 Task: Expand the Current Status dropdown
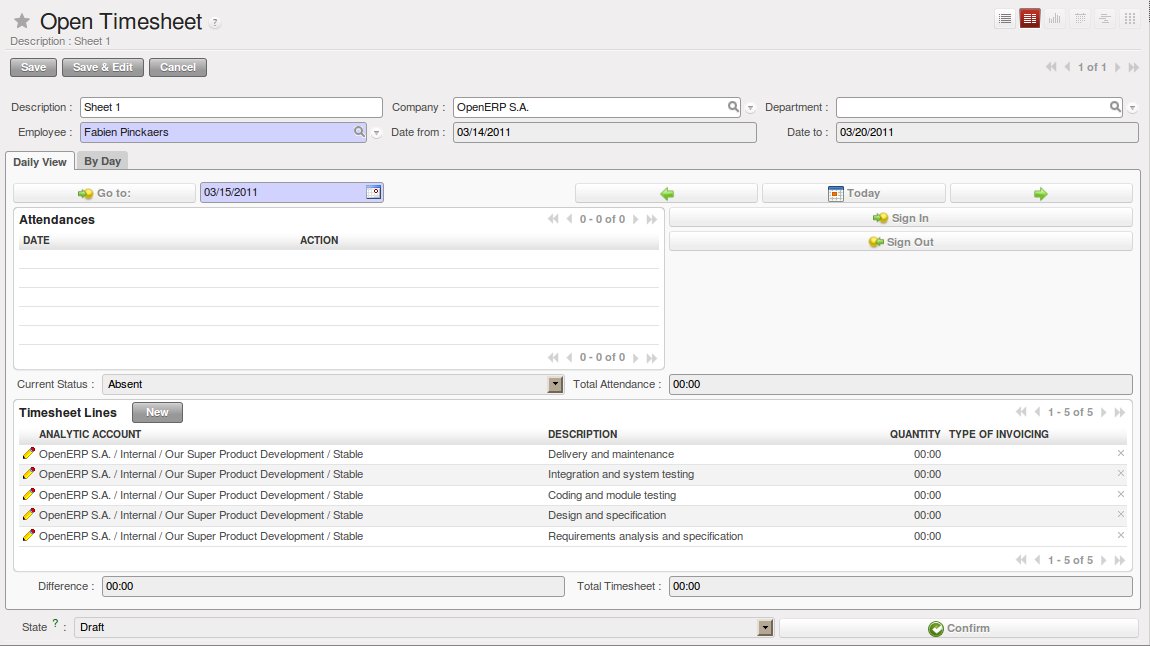point(556,384)
